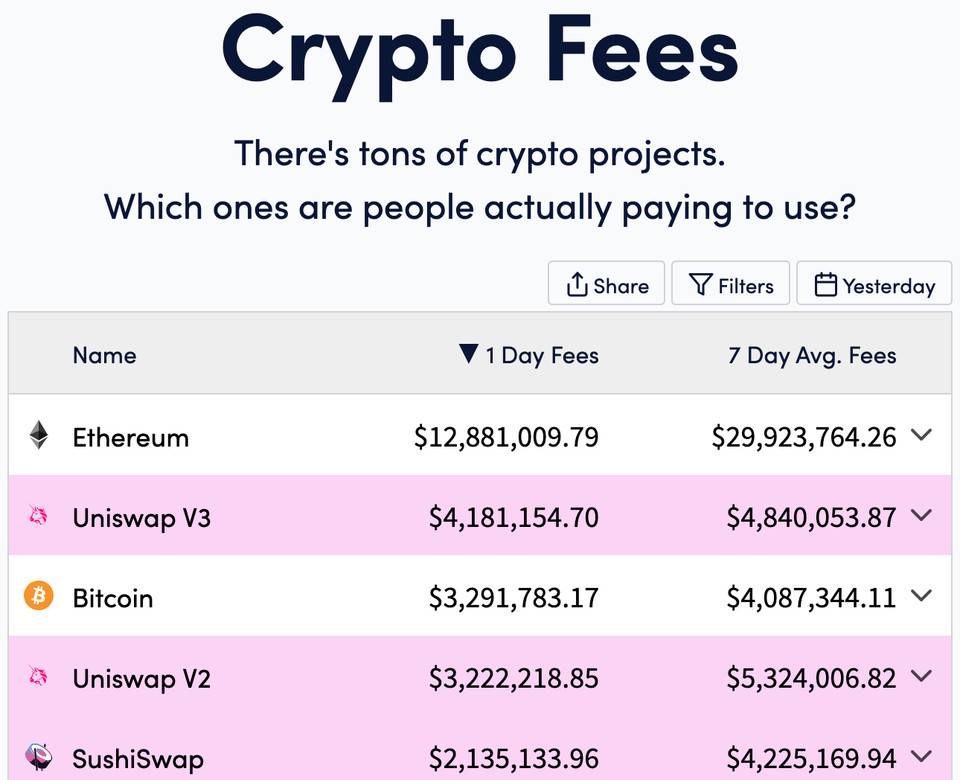This screenshot has height=780, width=960.
Task: Click the orange Bitcoin logo icon
Action: point(38,597)
